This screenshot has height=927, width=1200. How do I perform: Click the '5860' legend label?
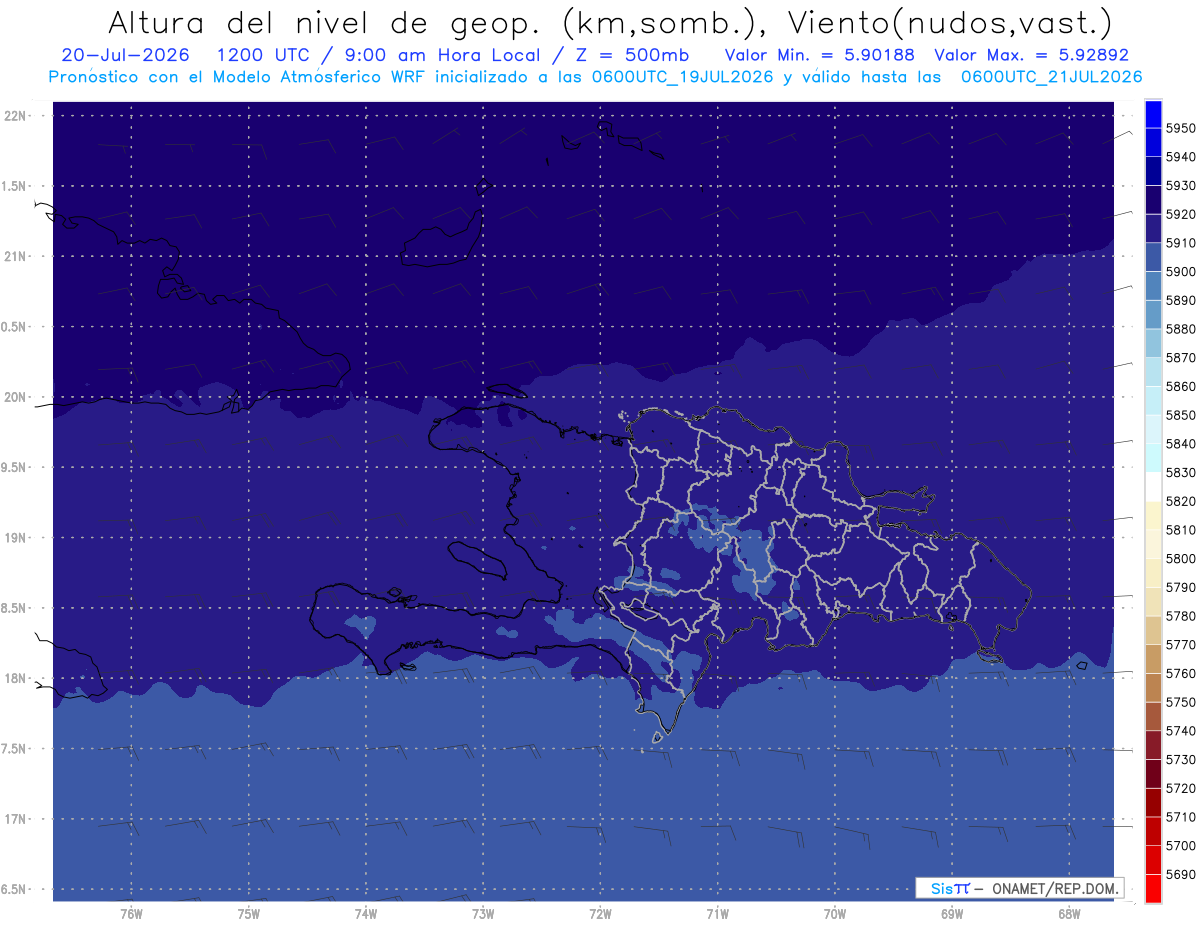point(1180,387)
